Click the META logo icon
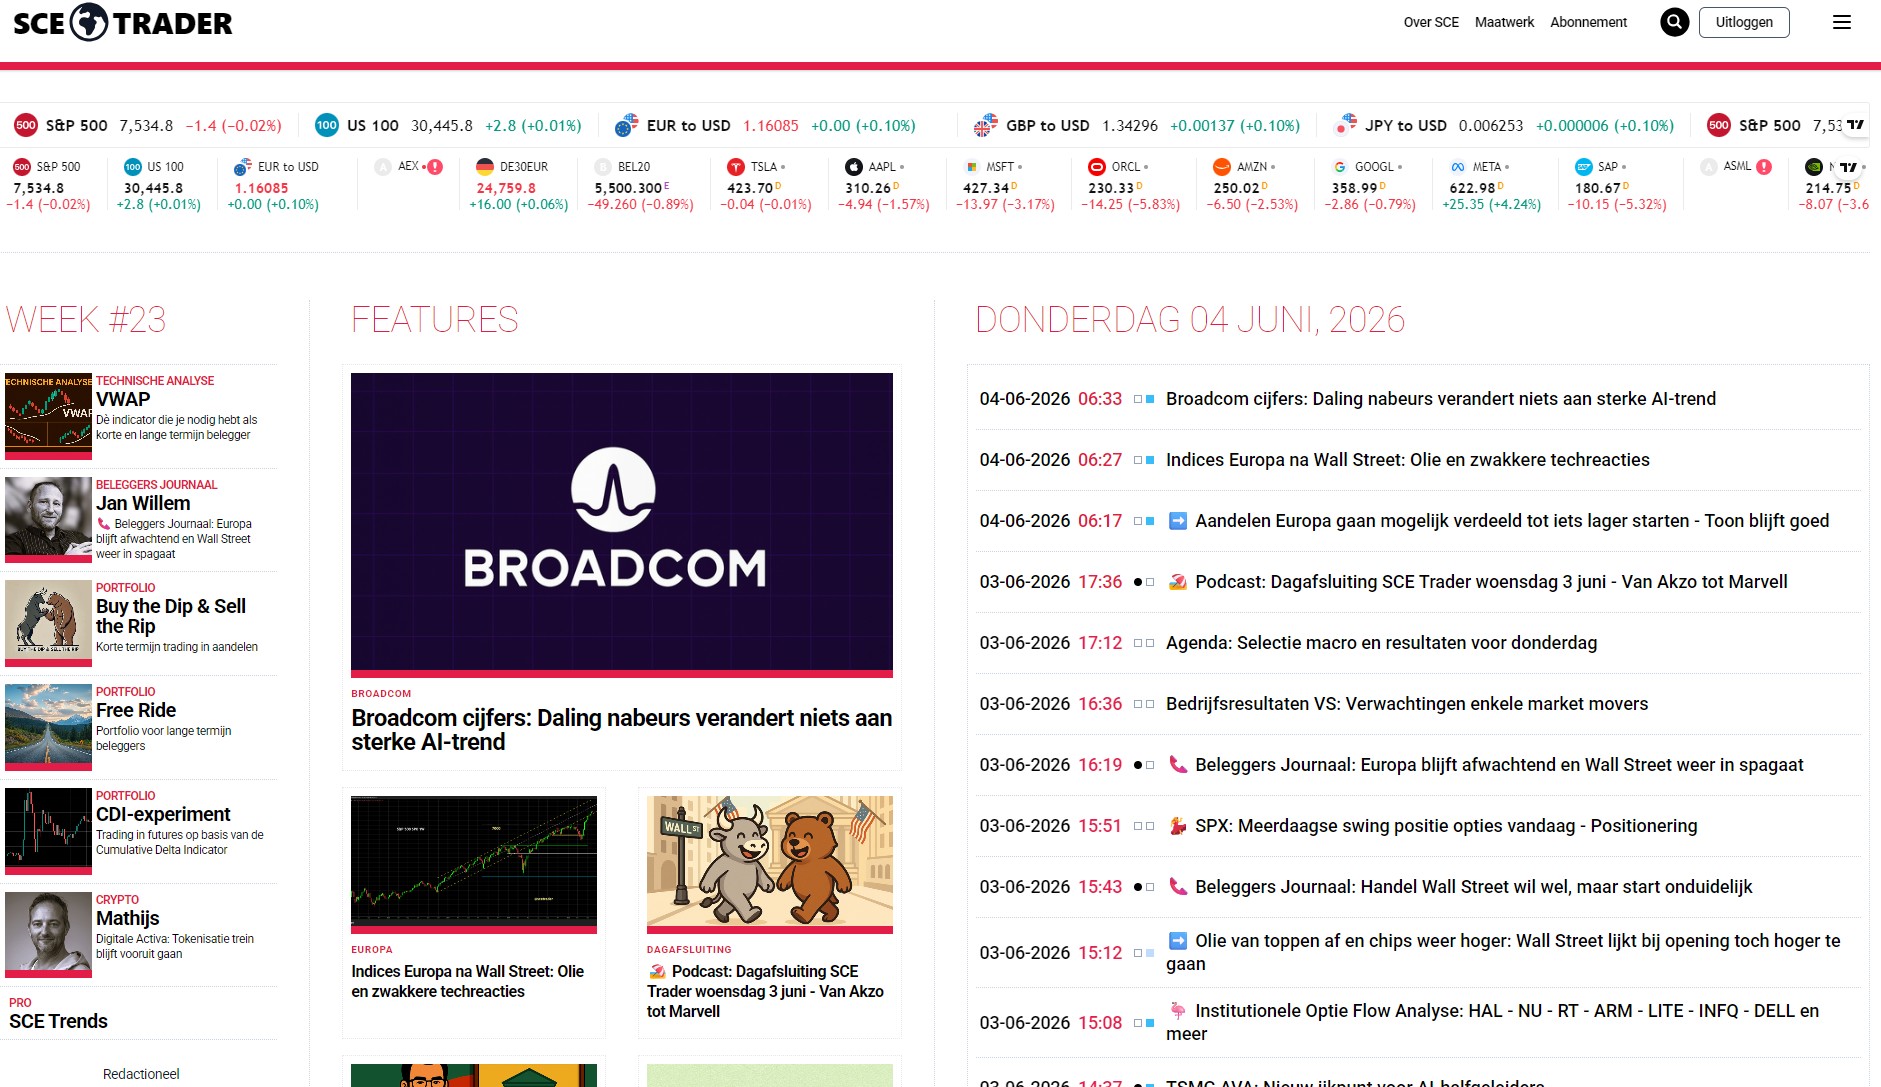This screenshot has height=1087, width=1881. [x=1458, y=167]
